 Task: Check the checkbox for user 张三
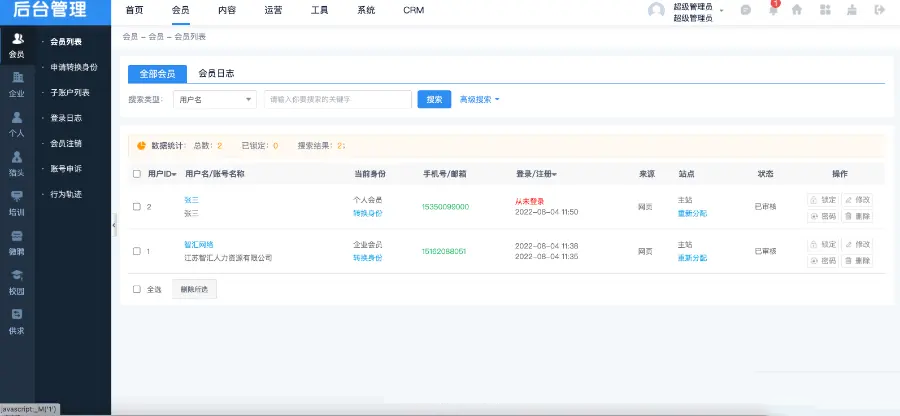[137, 207]
